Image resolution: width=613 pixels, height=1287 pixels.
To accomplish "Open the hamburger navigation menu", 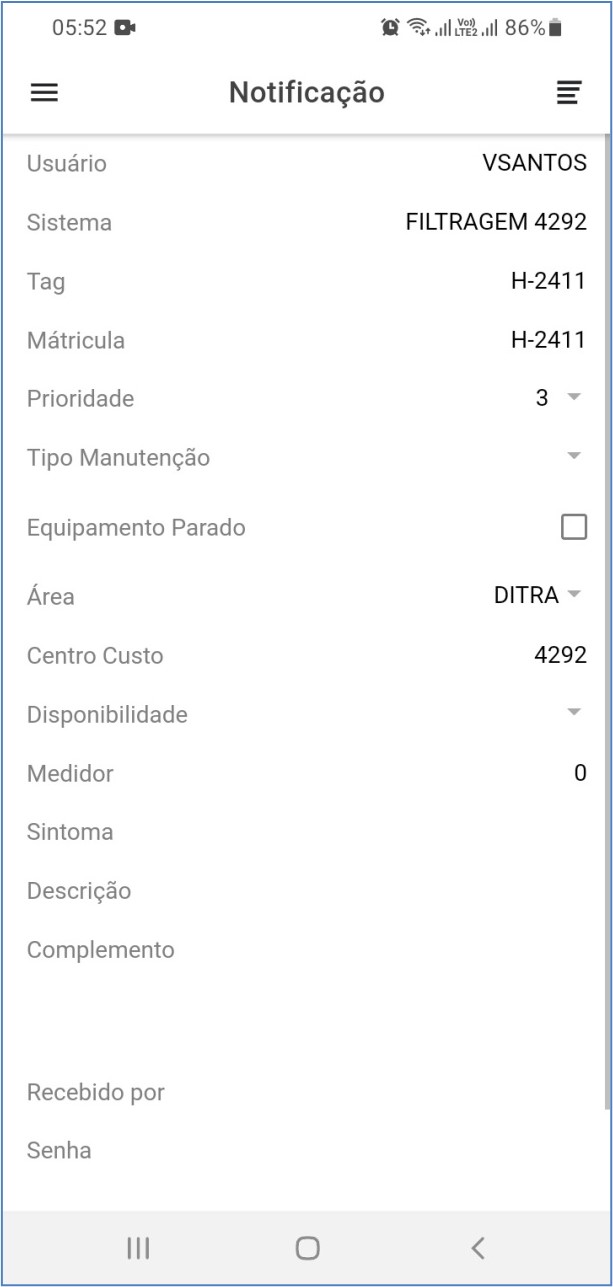I will (45, 93).
